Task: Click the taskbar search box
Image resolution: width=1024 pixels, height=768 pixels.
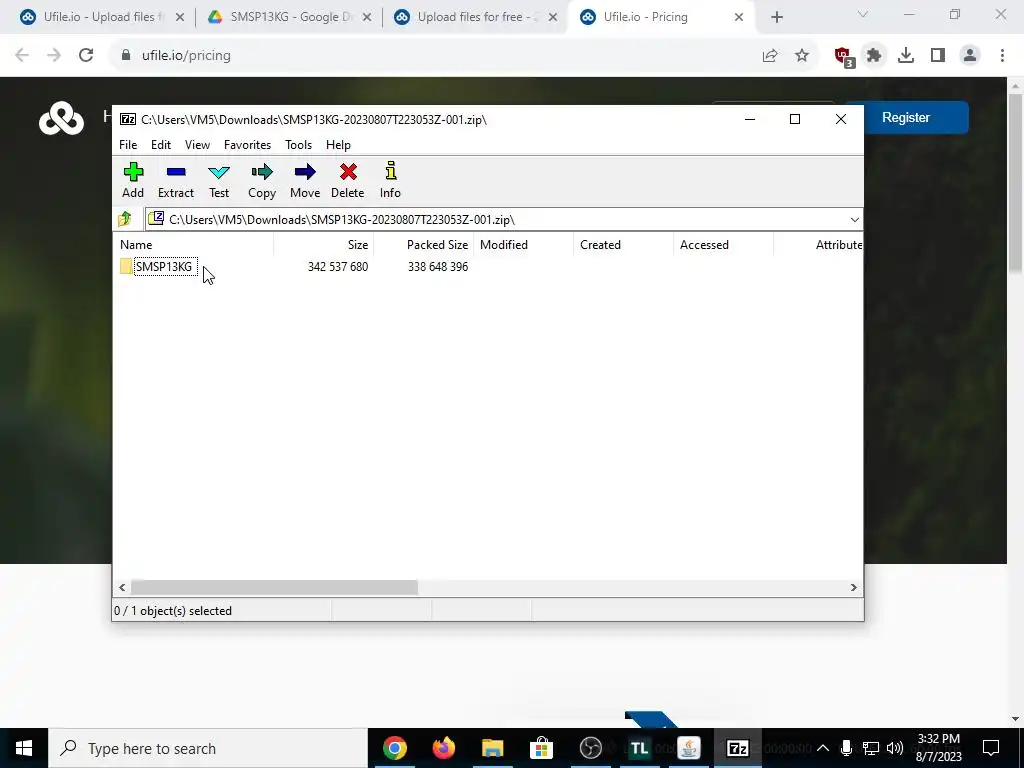Action: pyautogui.click(x=208, y=748)
